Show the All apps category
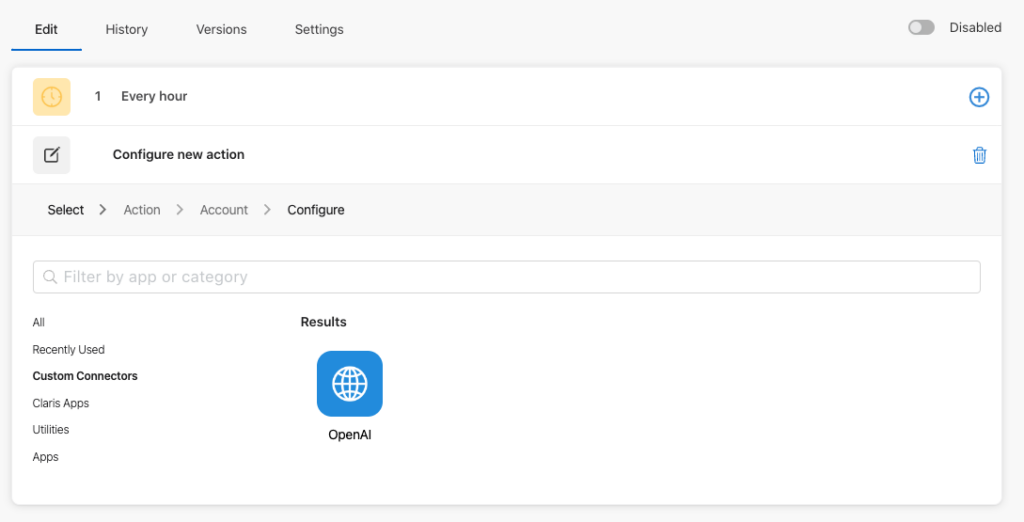 click(x=39, y=322)
